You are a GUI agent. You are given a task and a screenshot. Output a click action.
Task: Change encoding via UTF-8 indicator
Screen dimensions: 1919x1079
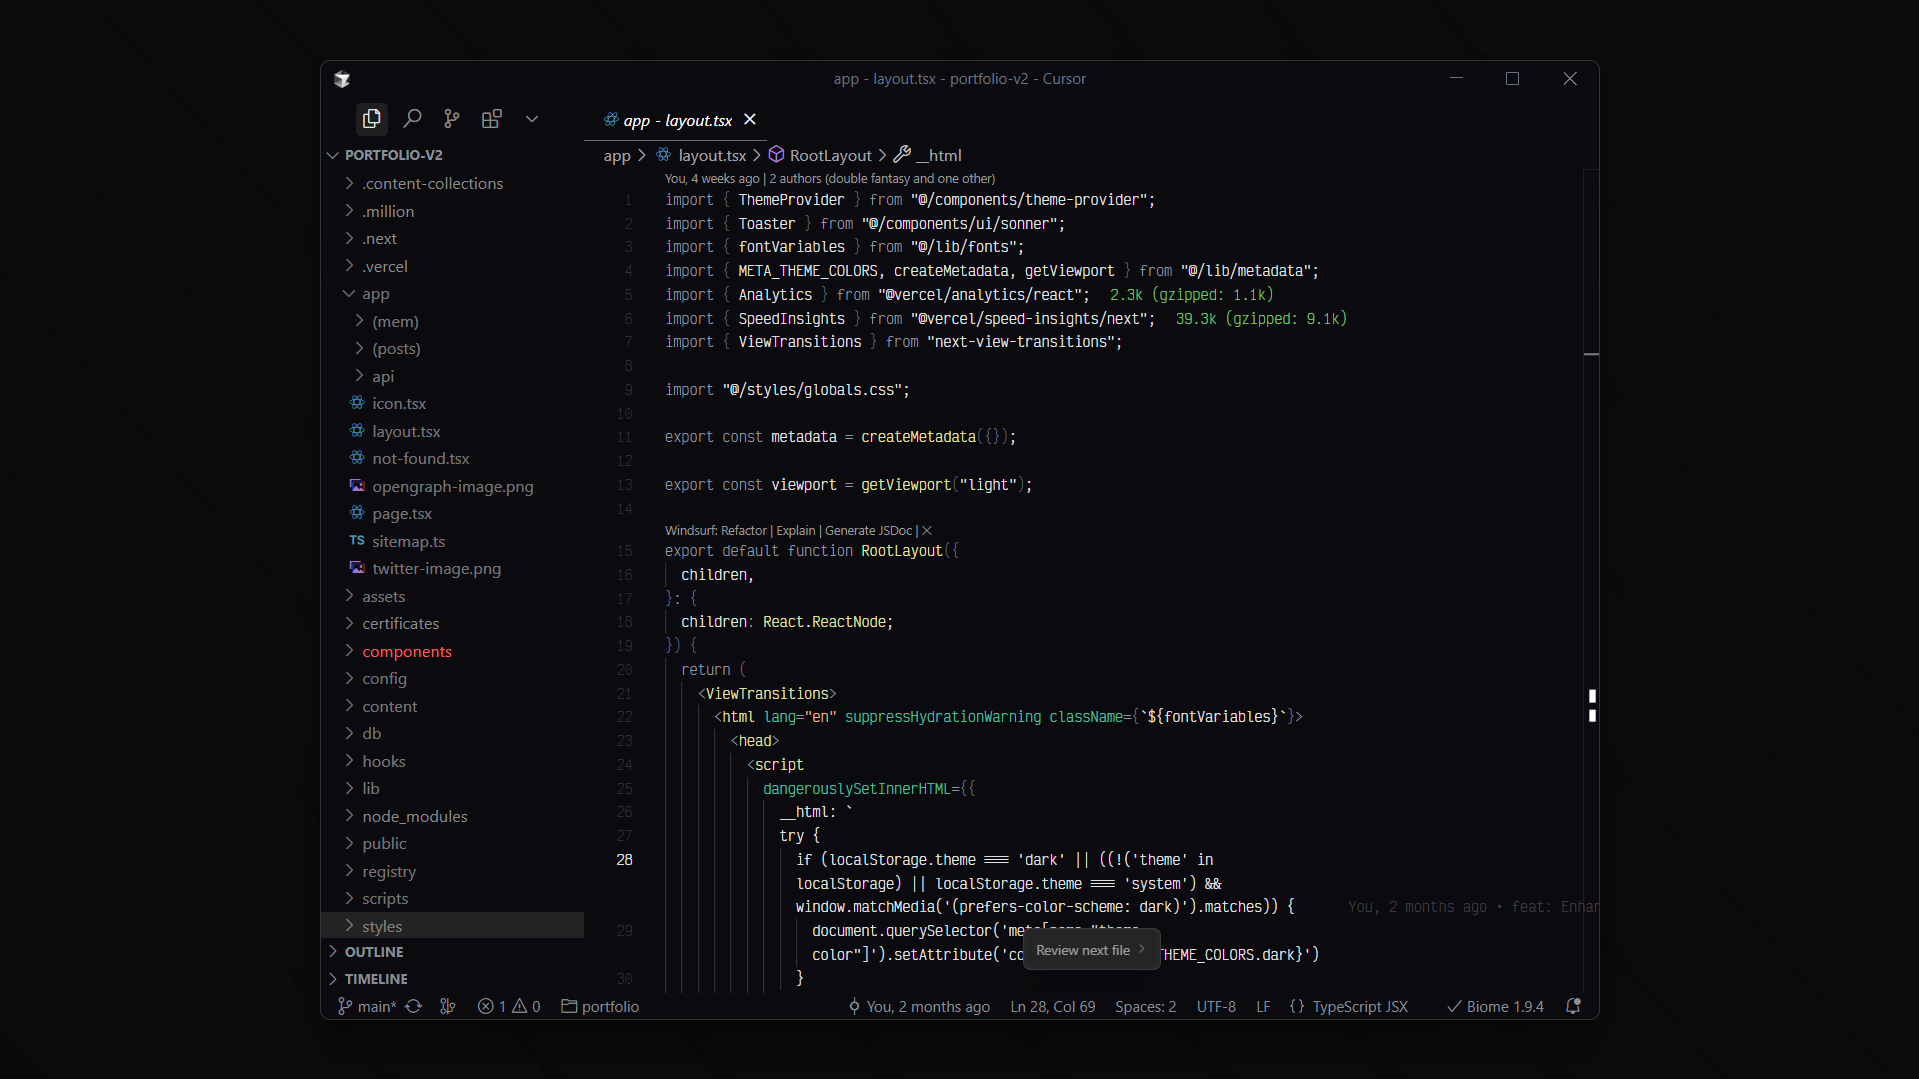pyautogui.click(x=1216, y=1006)
